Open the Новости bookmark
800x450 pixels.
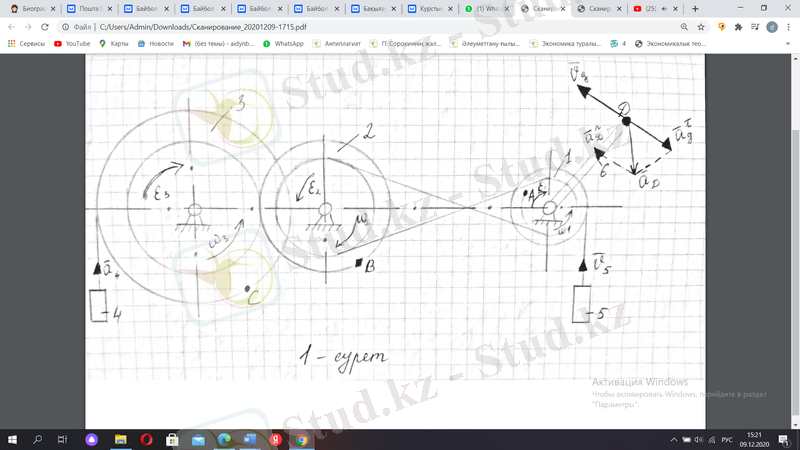(x=156, y=44)
